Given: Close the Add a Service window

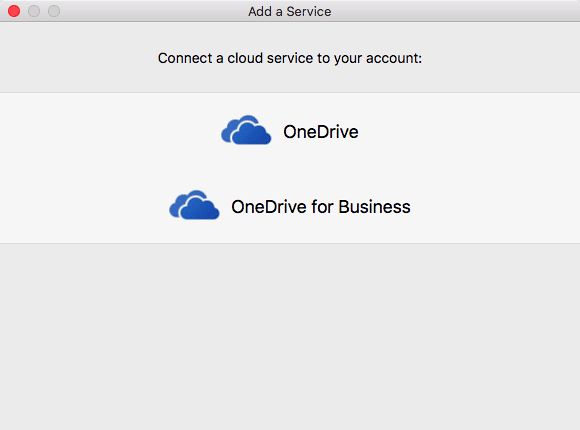Looking at the screenshot, I should [14, 11].
